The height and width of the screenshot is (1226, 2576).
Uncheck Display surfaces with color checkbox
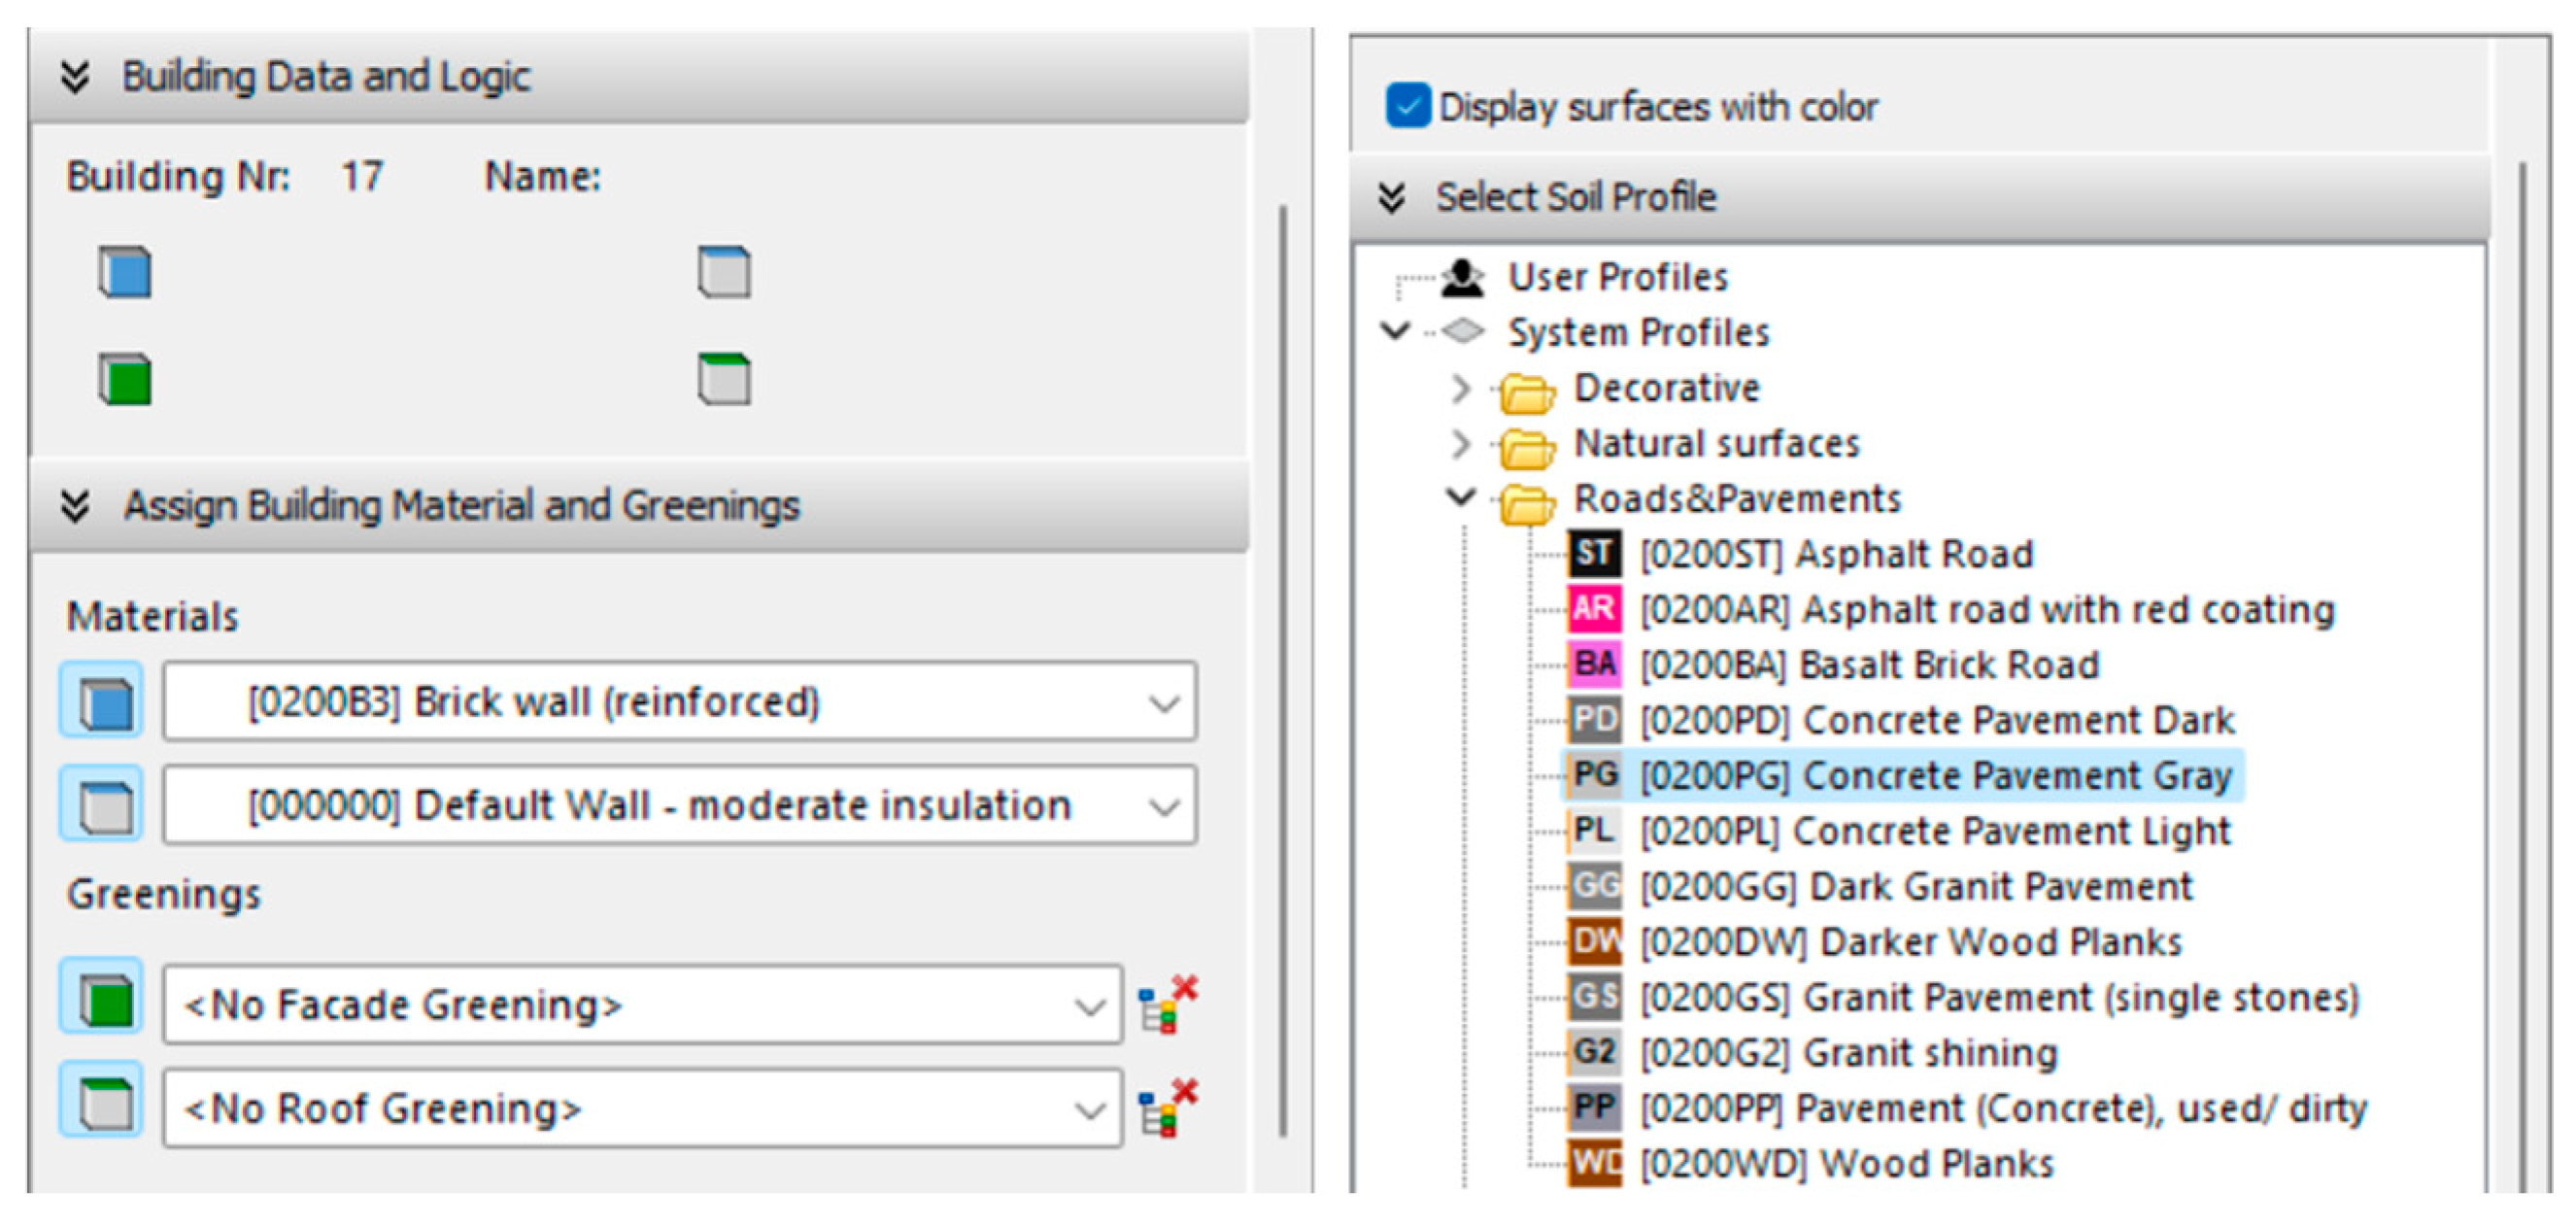(x=1407, y=106)
